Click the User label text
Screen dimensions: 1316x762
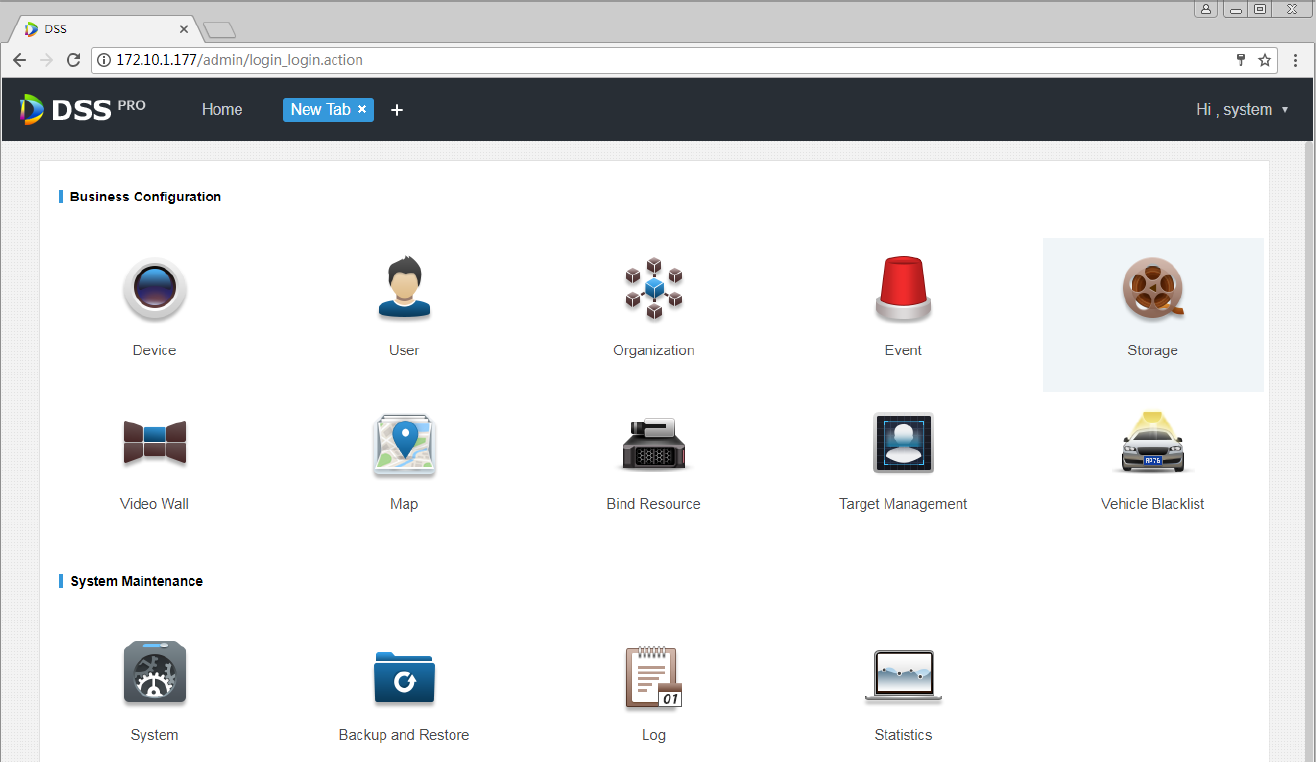[x=404, y=350]
